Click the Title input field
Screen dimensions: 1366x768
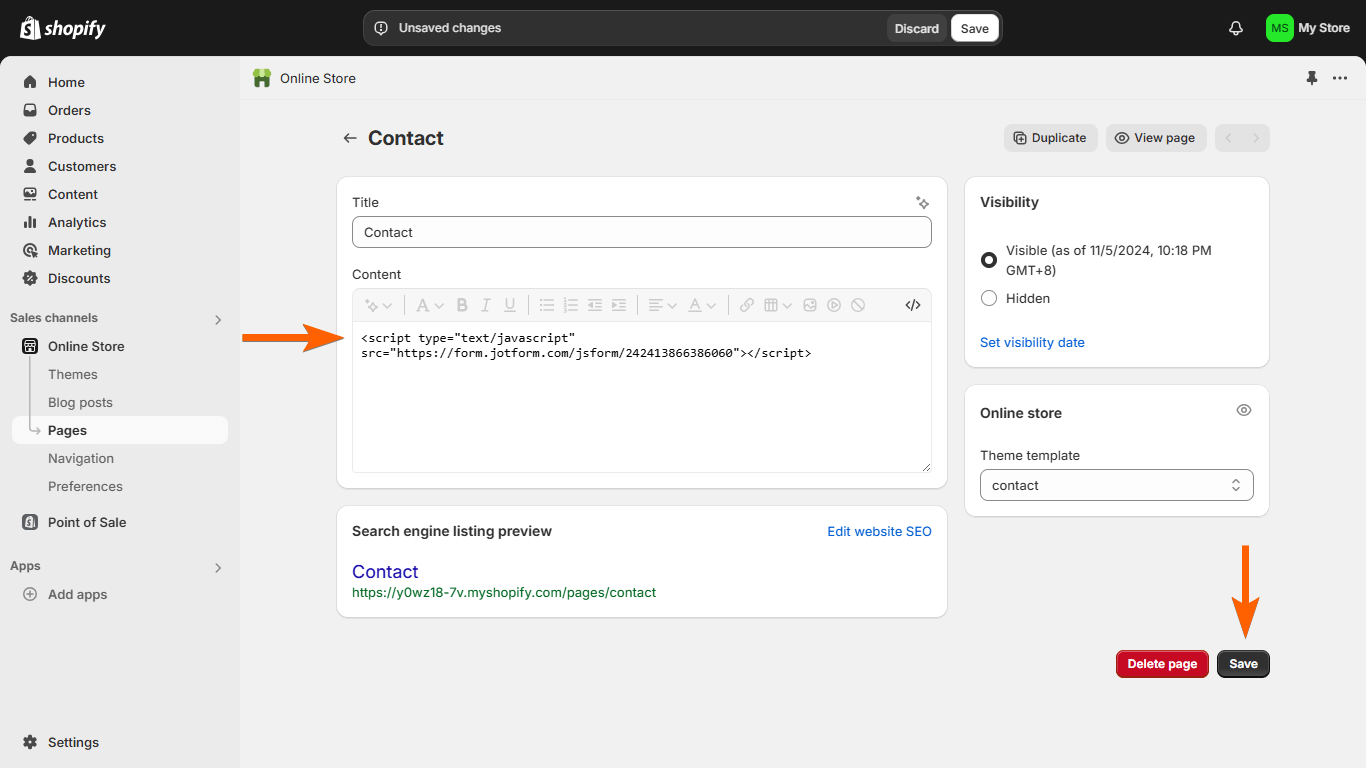pyautogui.click(x=641, y=232)
